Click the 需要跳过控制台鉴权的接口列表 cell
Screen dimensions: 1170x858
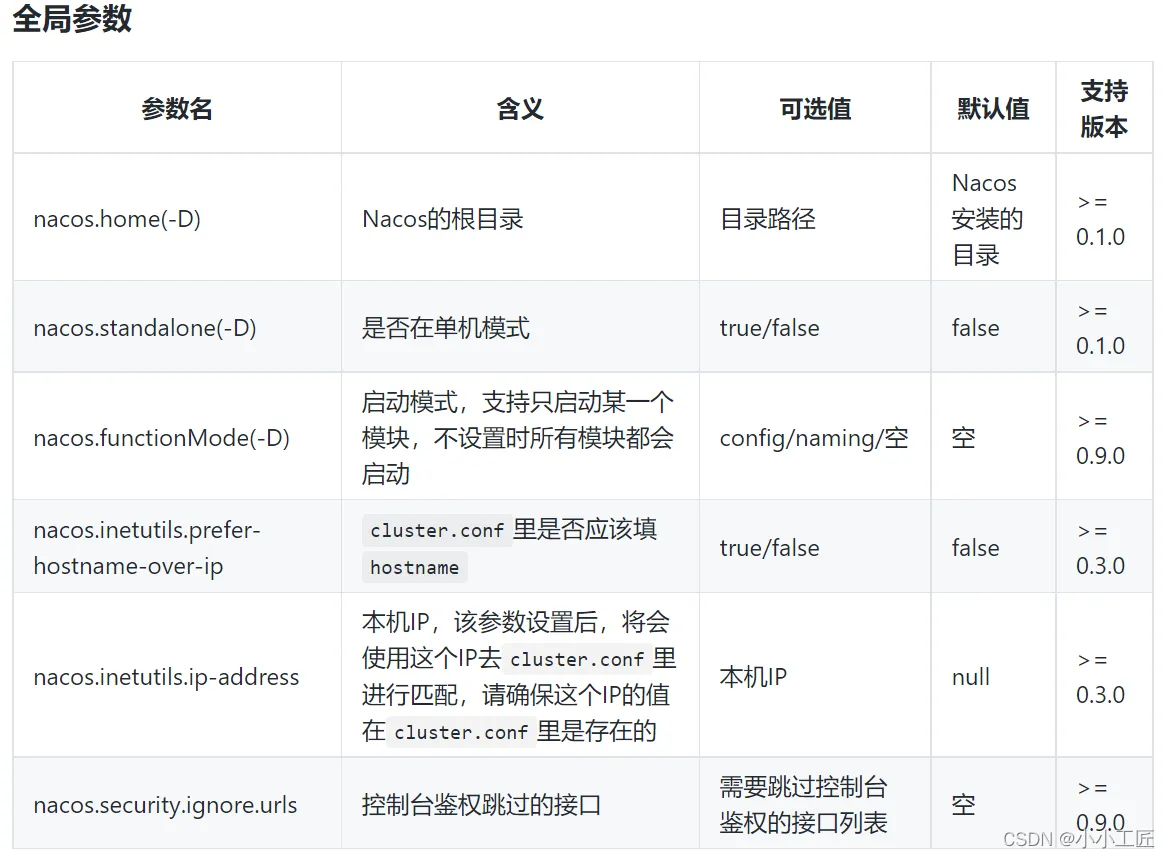(x=803, y=805)
